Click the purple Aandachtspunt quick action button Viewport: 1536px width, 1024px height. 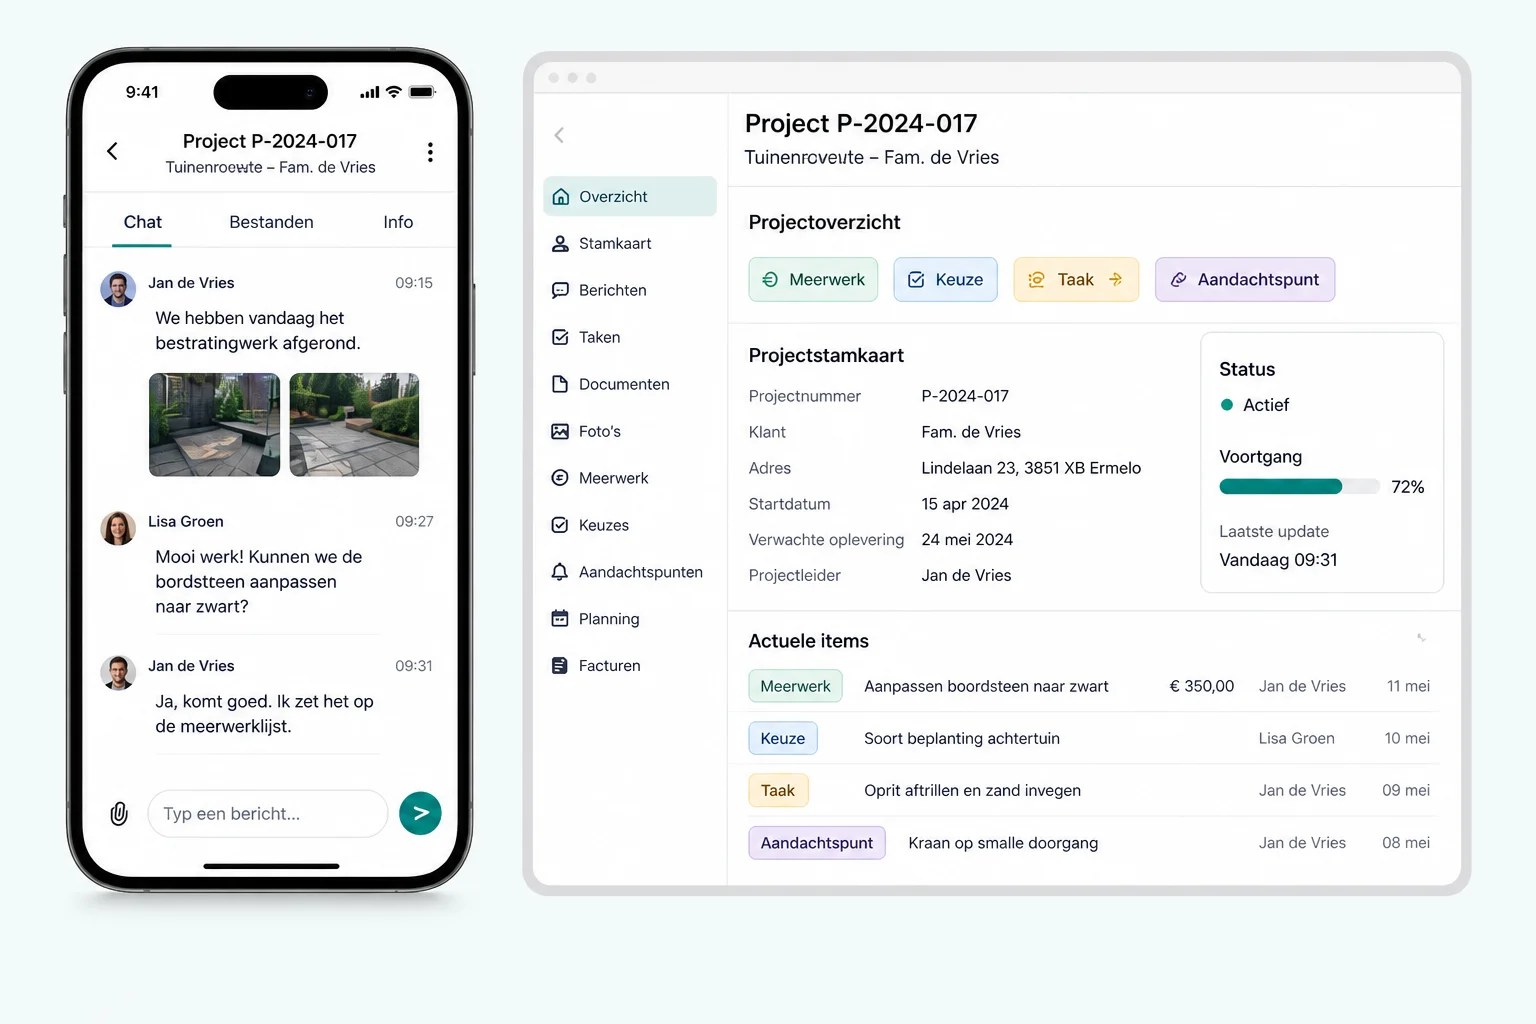1245,279
